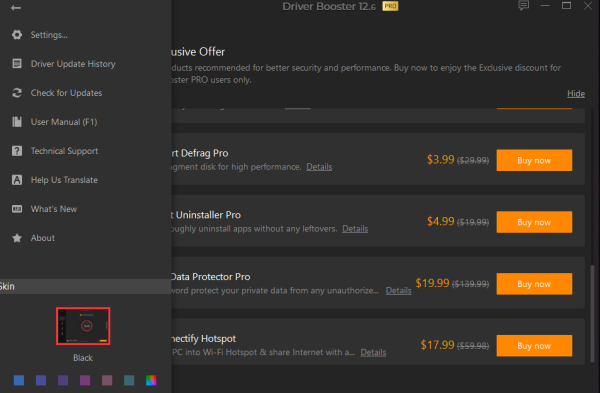Pick the indigo skin color swatch

[41, 380]
